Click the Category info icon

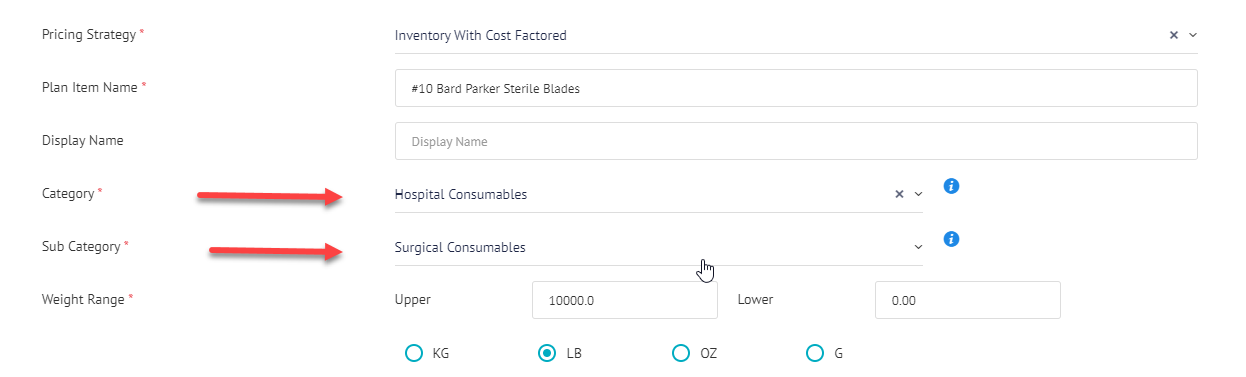point(952,186)
